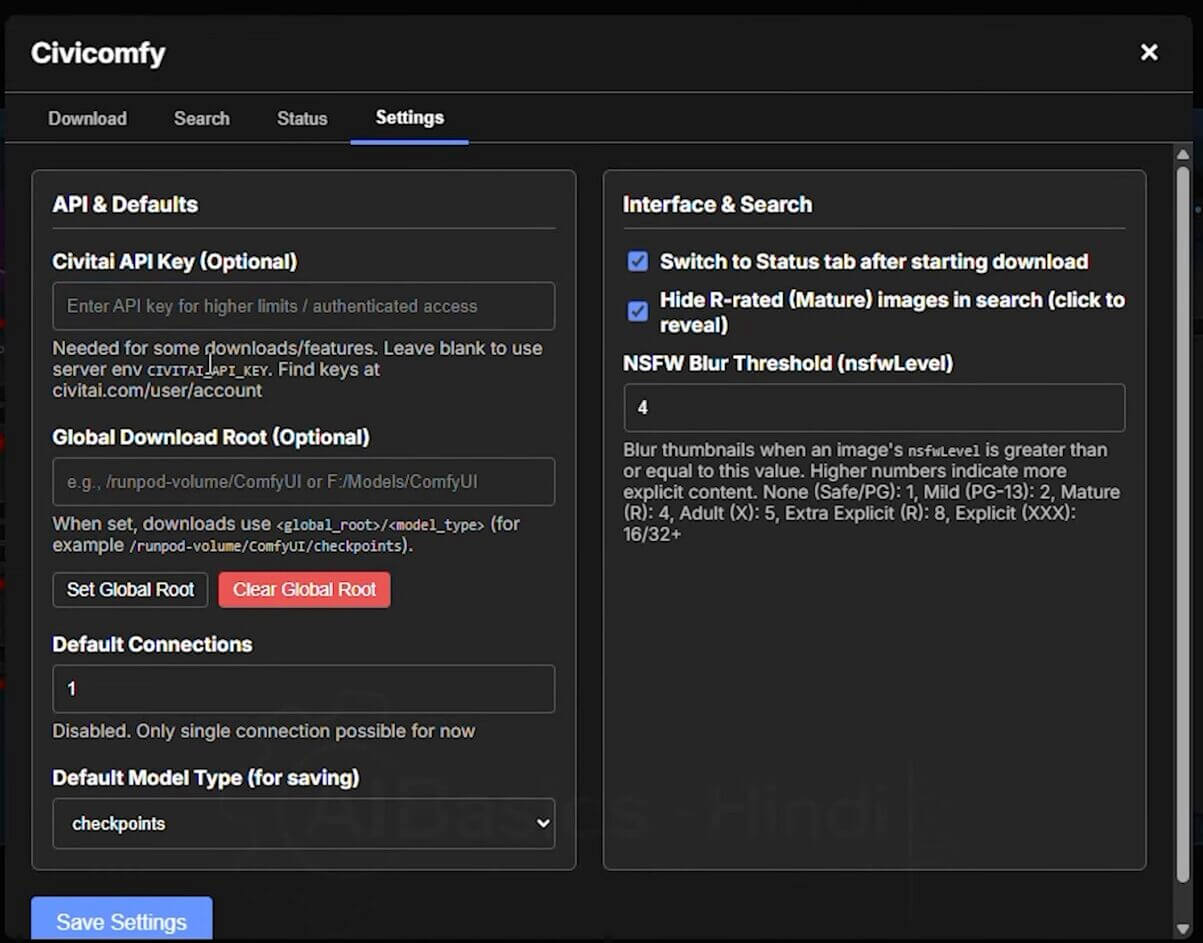Click the 'Default Connections' label
Viewport: 1203px width, 943px height.
click(152, 644)
